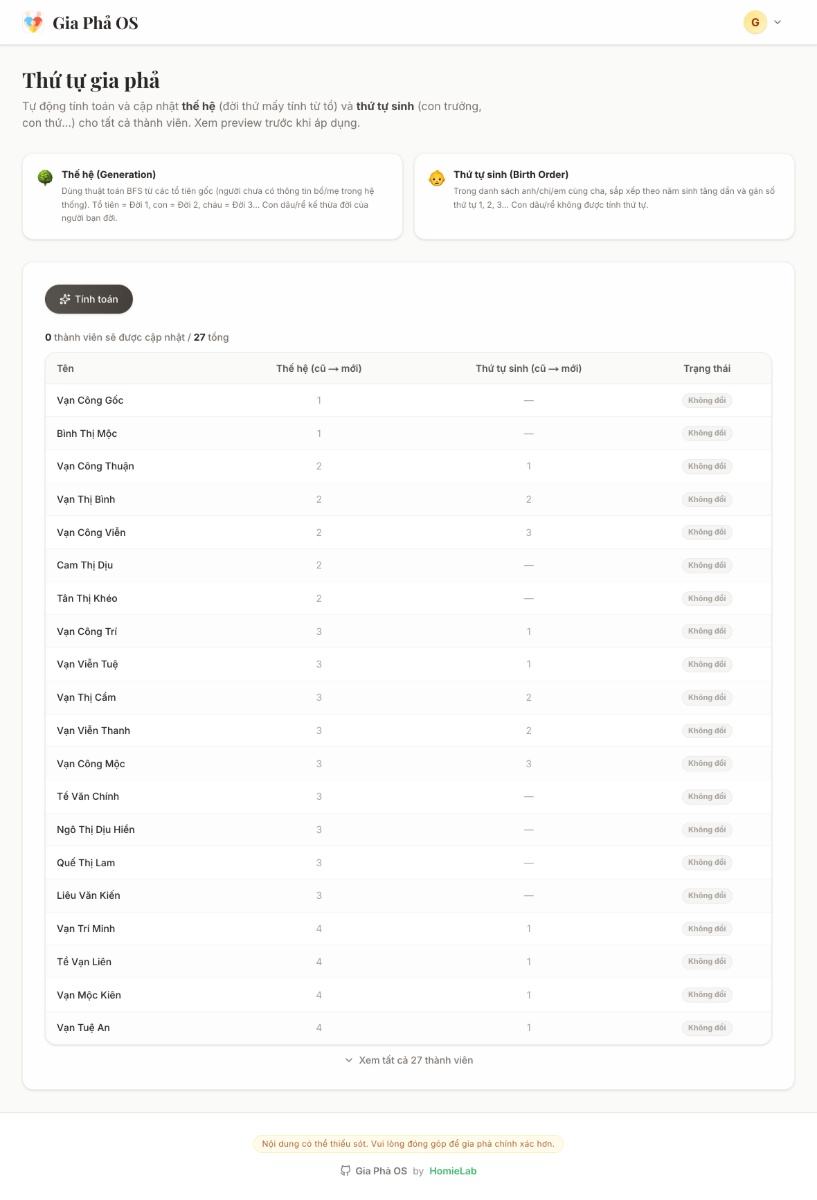Click the Gia Phả OS heart logo icon
Screen dimensions: 817x1200
coord(33,22)
